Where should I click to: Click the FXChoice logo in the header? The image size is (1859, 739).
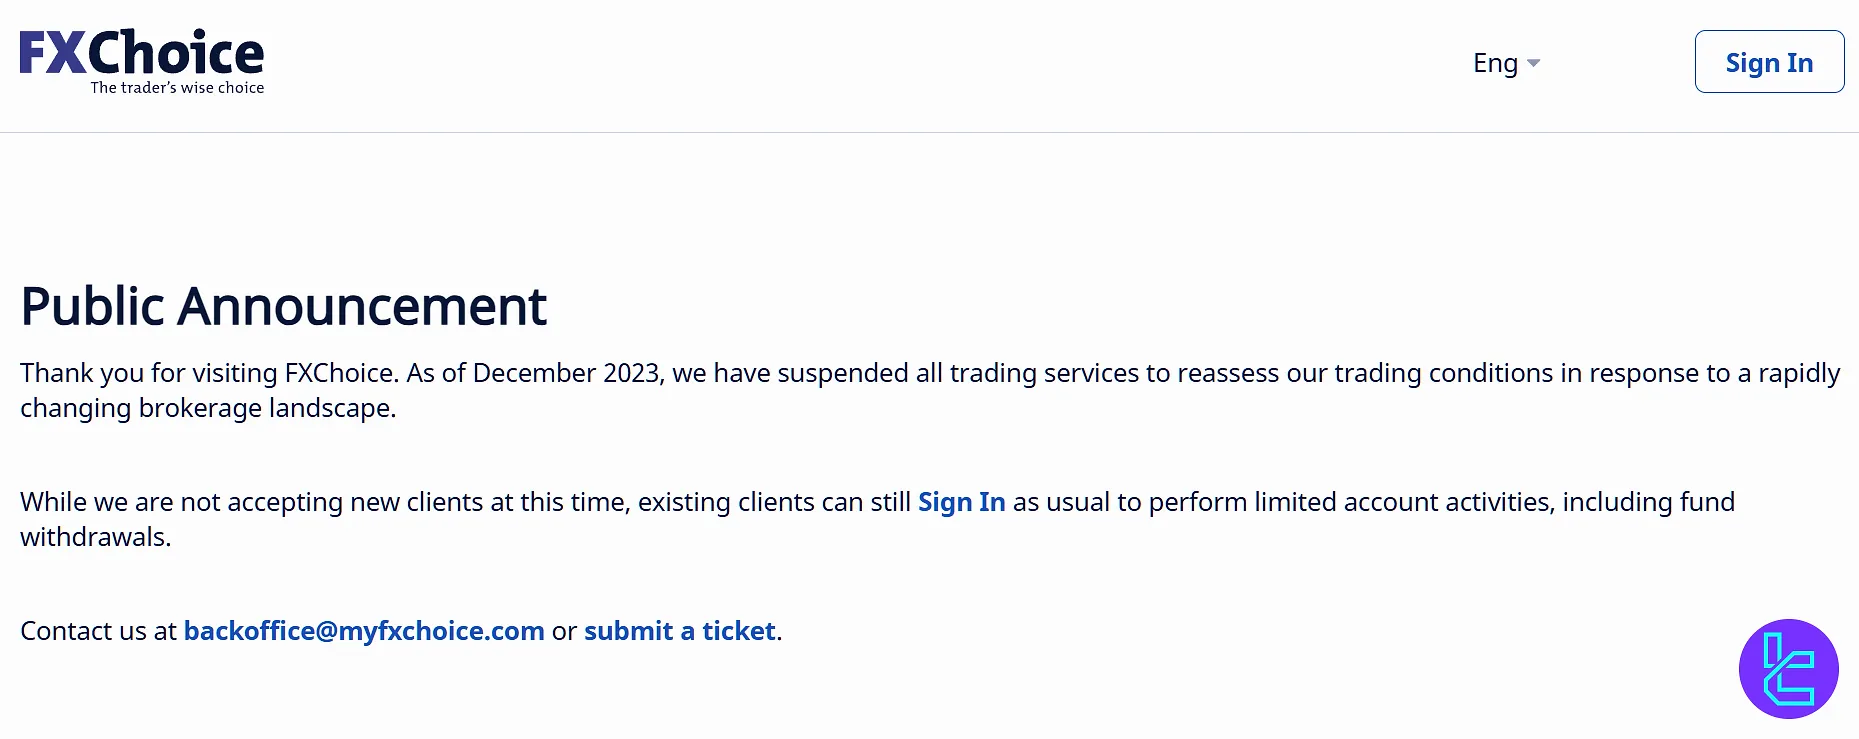tap(142, 53)
